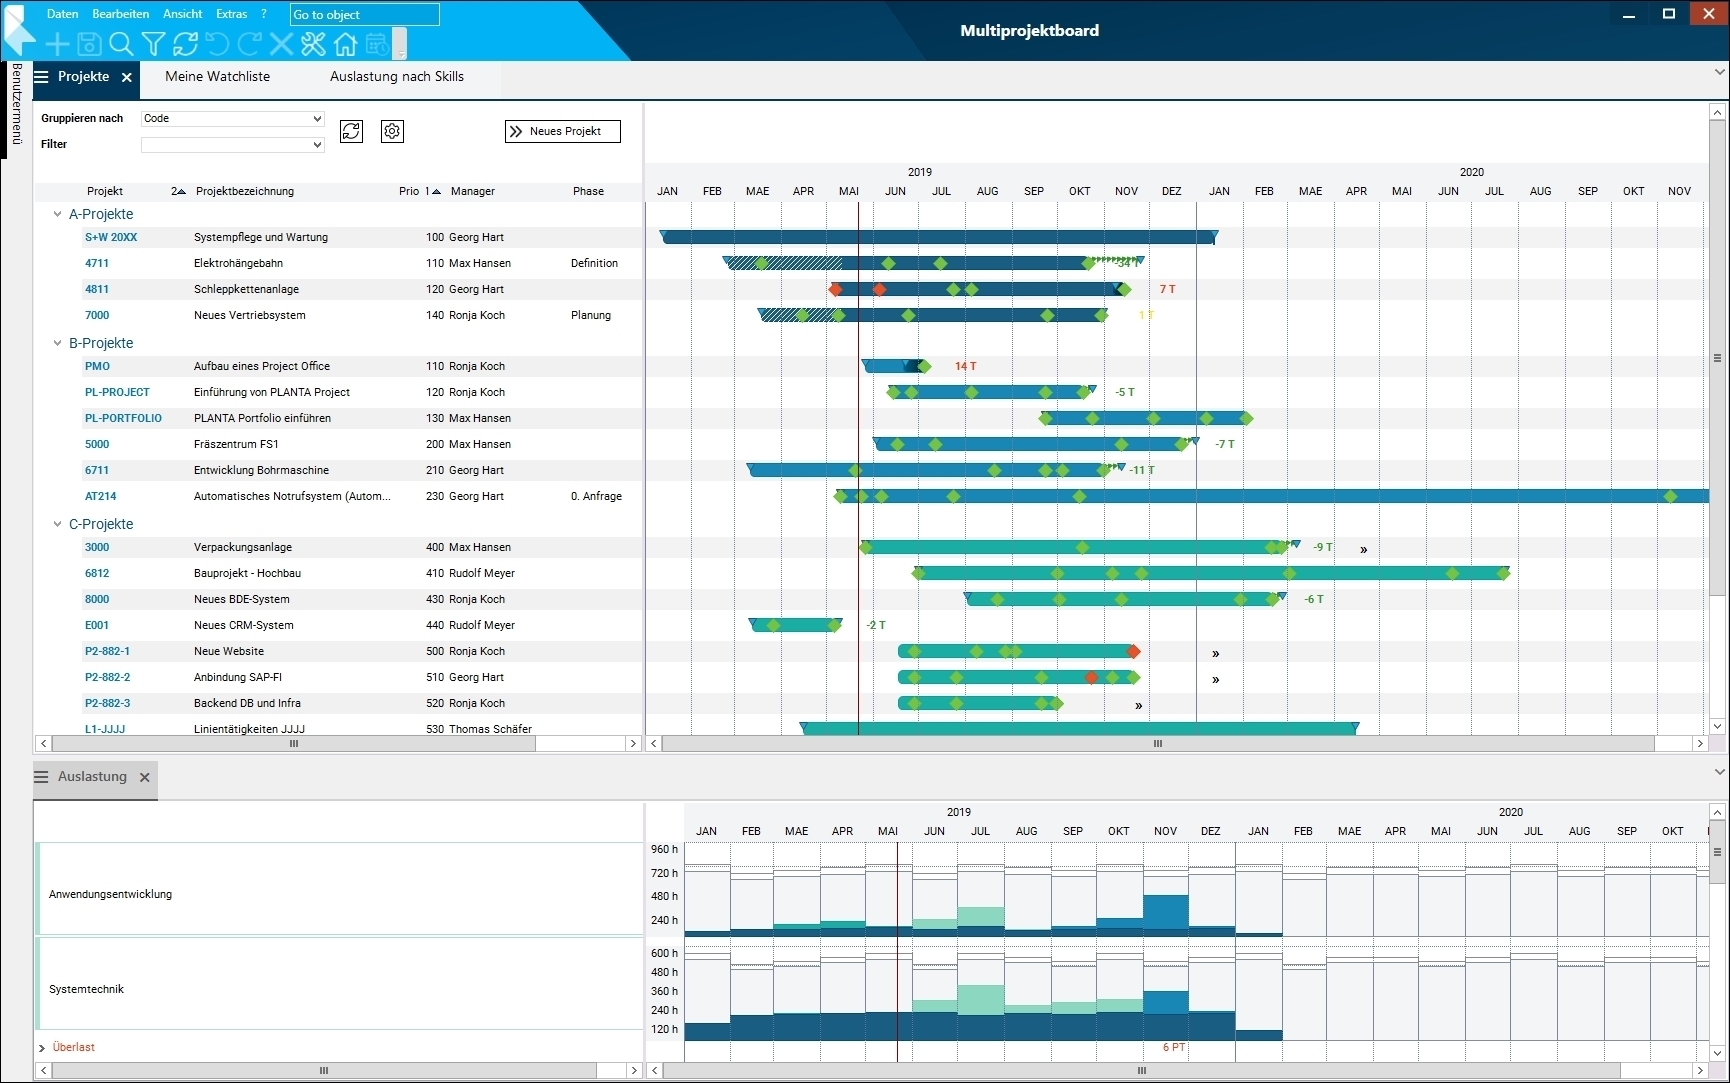Click the Undo arrow icon
Screen dimensions: 1730x1083
point(217,44)
